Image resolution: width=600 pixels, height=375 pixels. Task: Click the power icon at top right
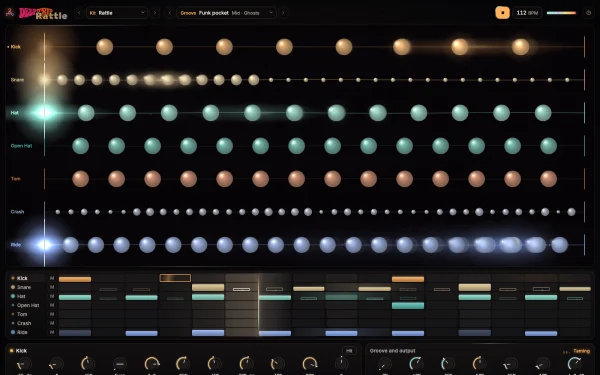coord(589,13)
